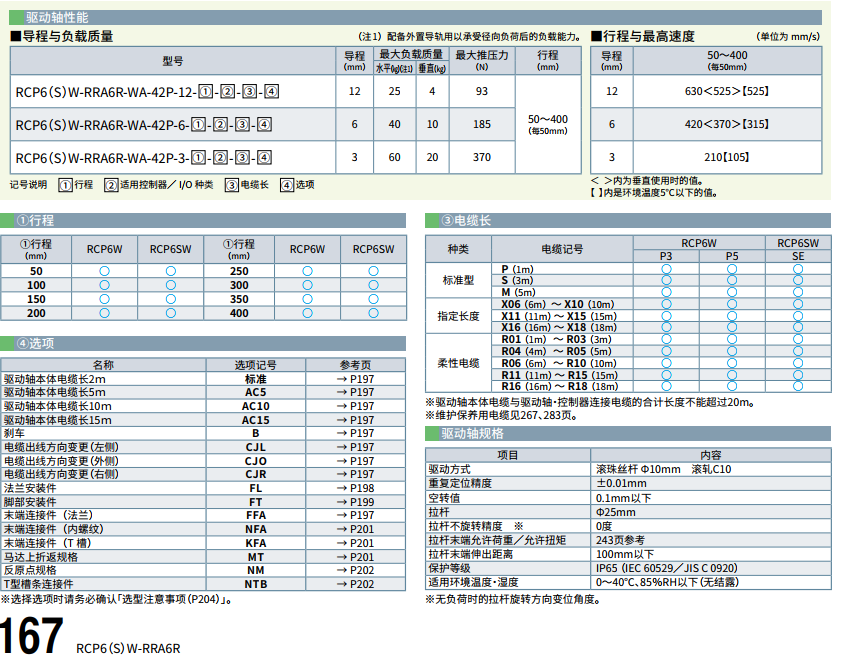This screenshot has height=657, width=844.
Task: Click cable type 指定长度
Action: pos(458,316)
